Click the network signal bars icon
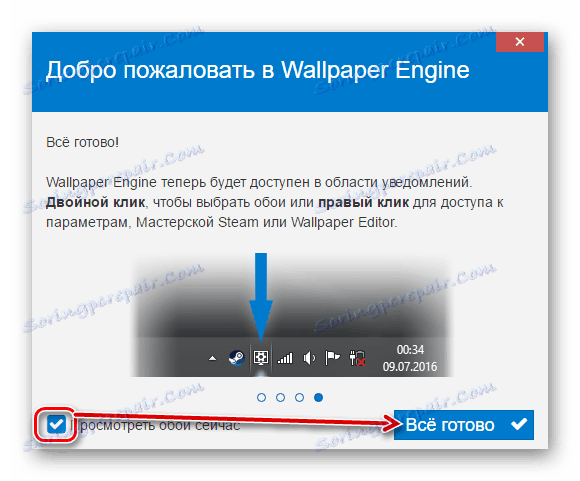The width and height of the screenshot is (580, 481). (285, 358)
